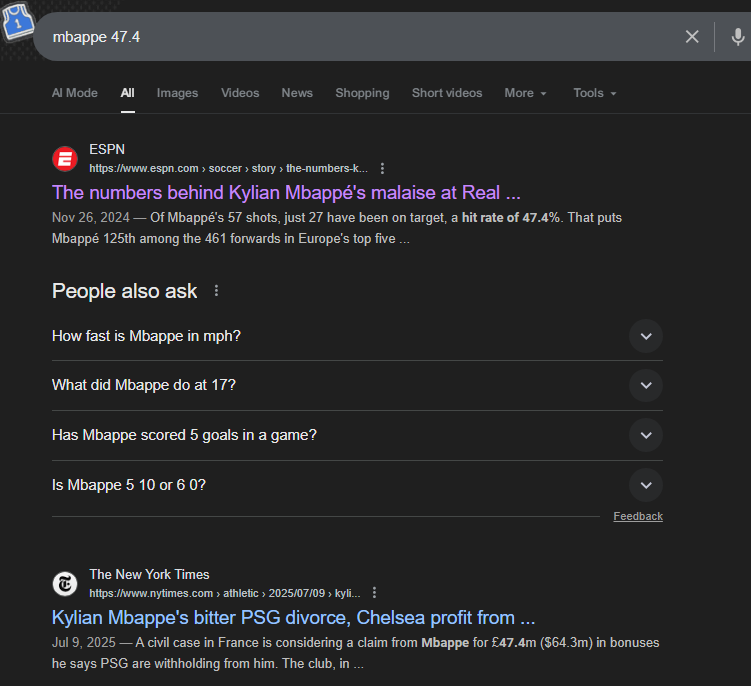The height and width of the screenshot is (686, 751).
Task: Open the More dropdown
Action: 525,93
